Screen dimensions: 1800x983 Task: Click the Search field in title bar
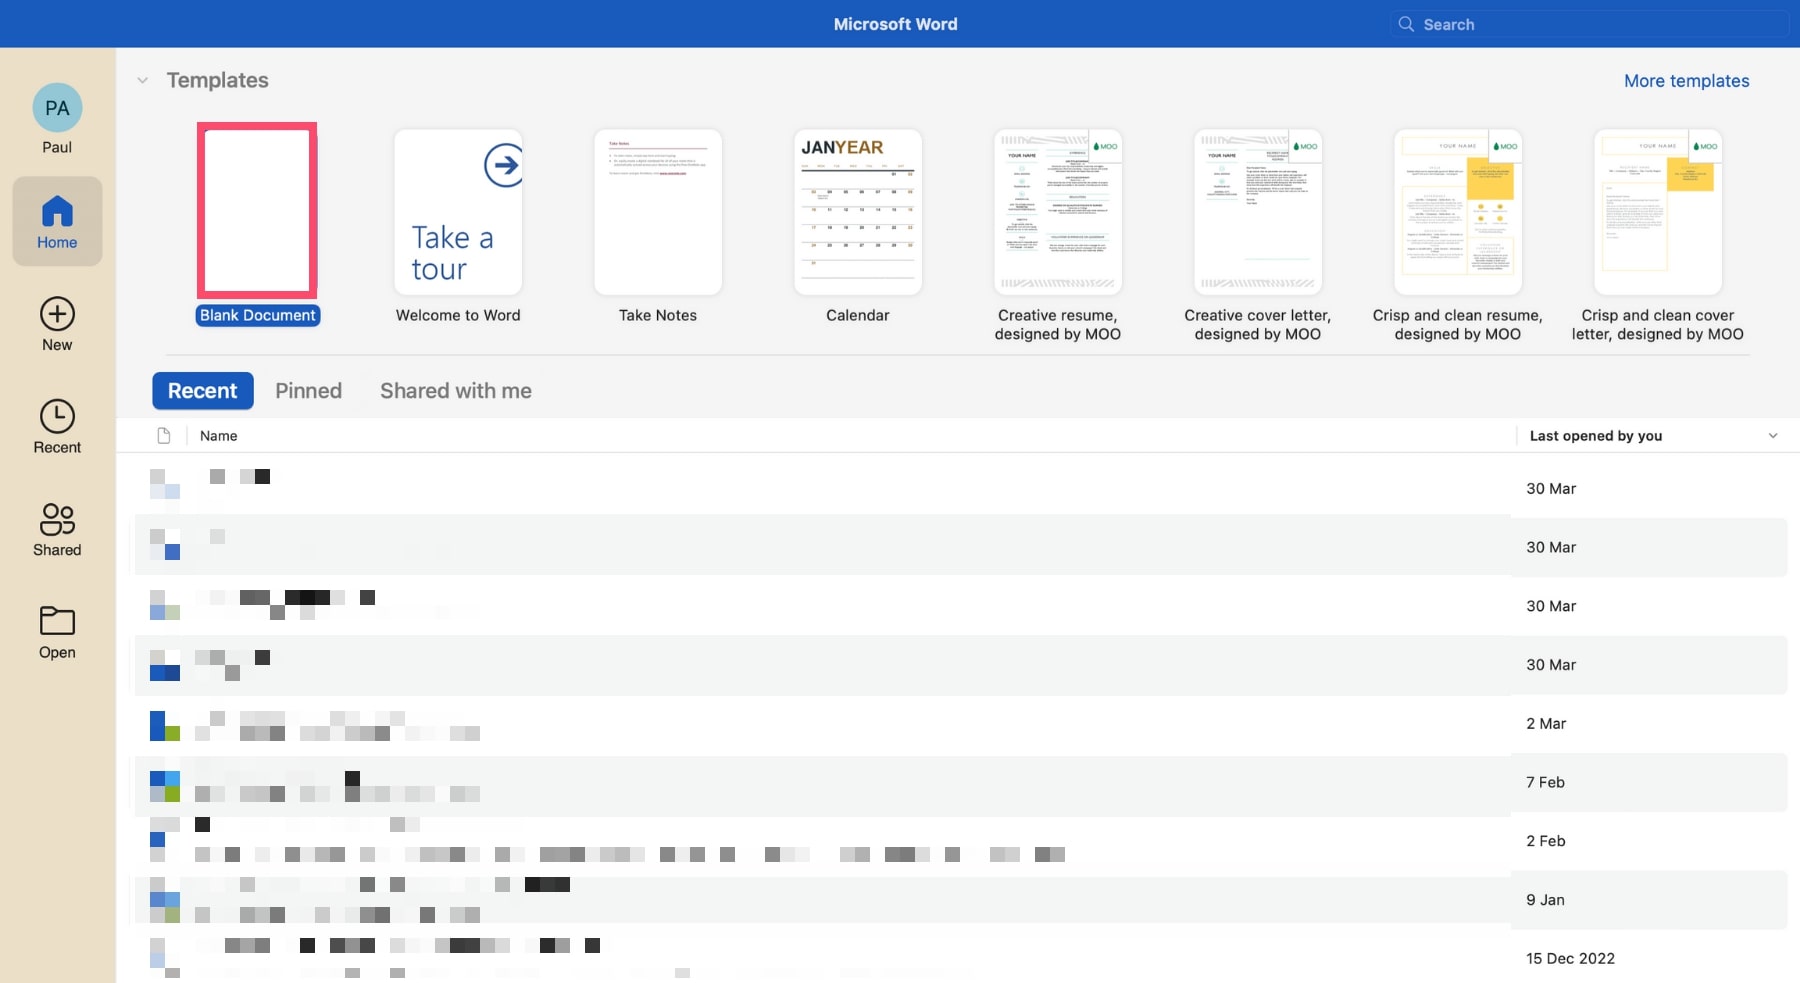tap(1589, 24)
